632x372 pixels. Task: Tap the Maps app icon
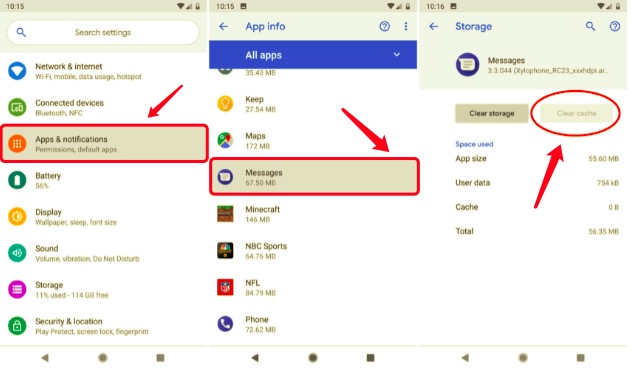point(225,140)
